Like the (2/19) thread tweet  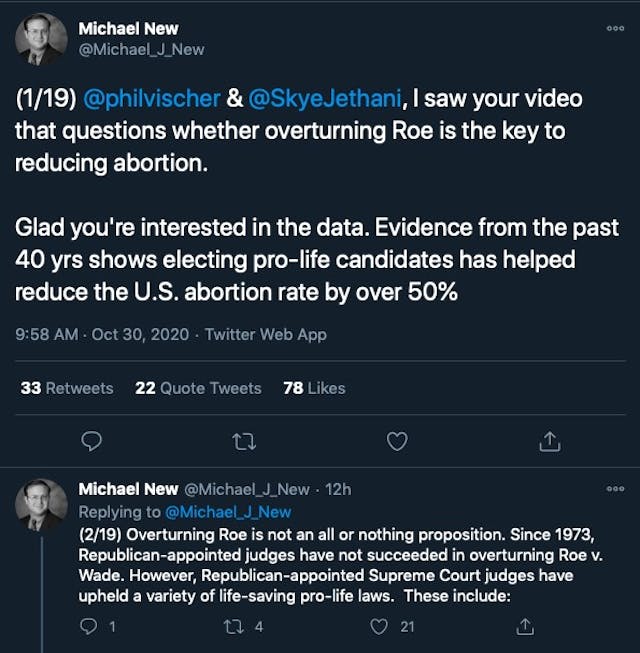(x=378, y=627)
